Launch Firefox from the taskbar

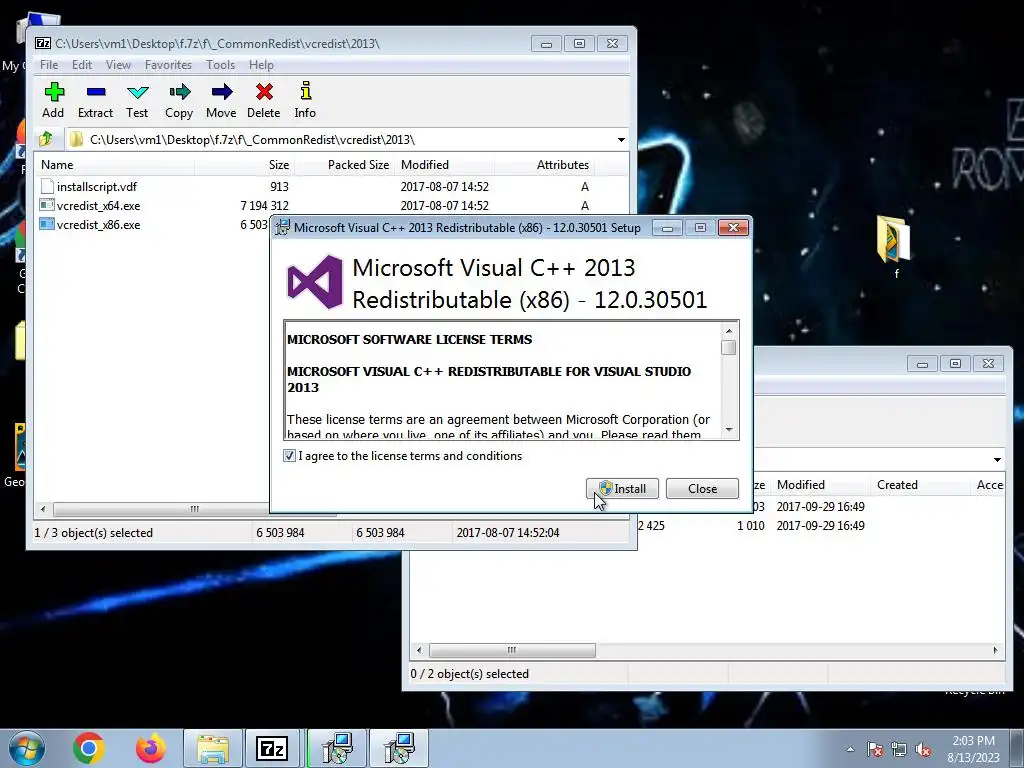[x=151, y=748]
